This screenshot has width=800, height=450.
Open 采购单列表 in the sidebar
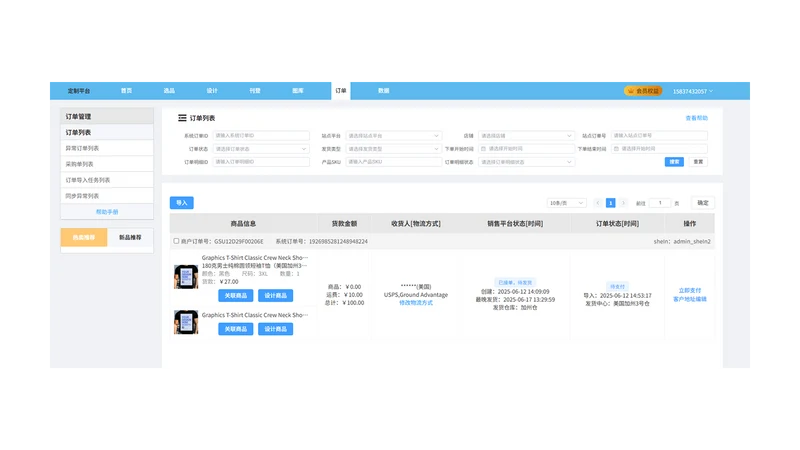click(x=107, y=164)
